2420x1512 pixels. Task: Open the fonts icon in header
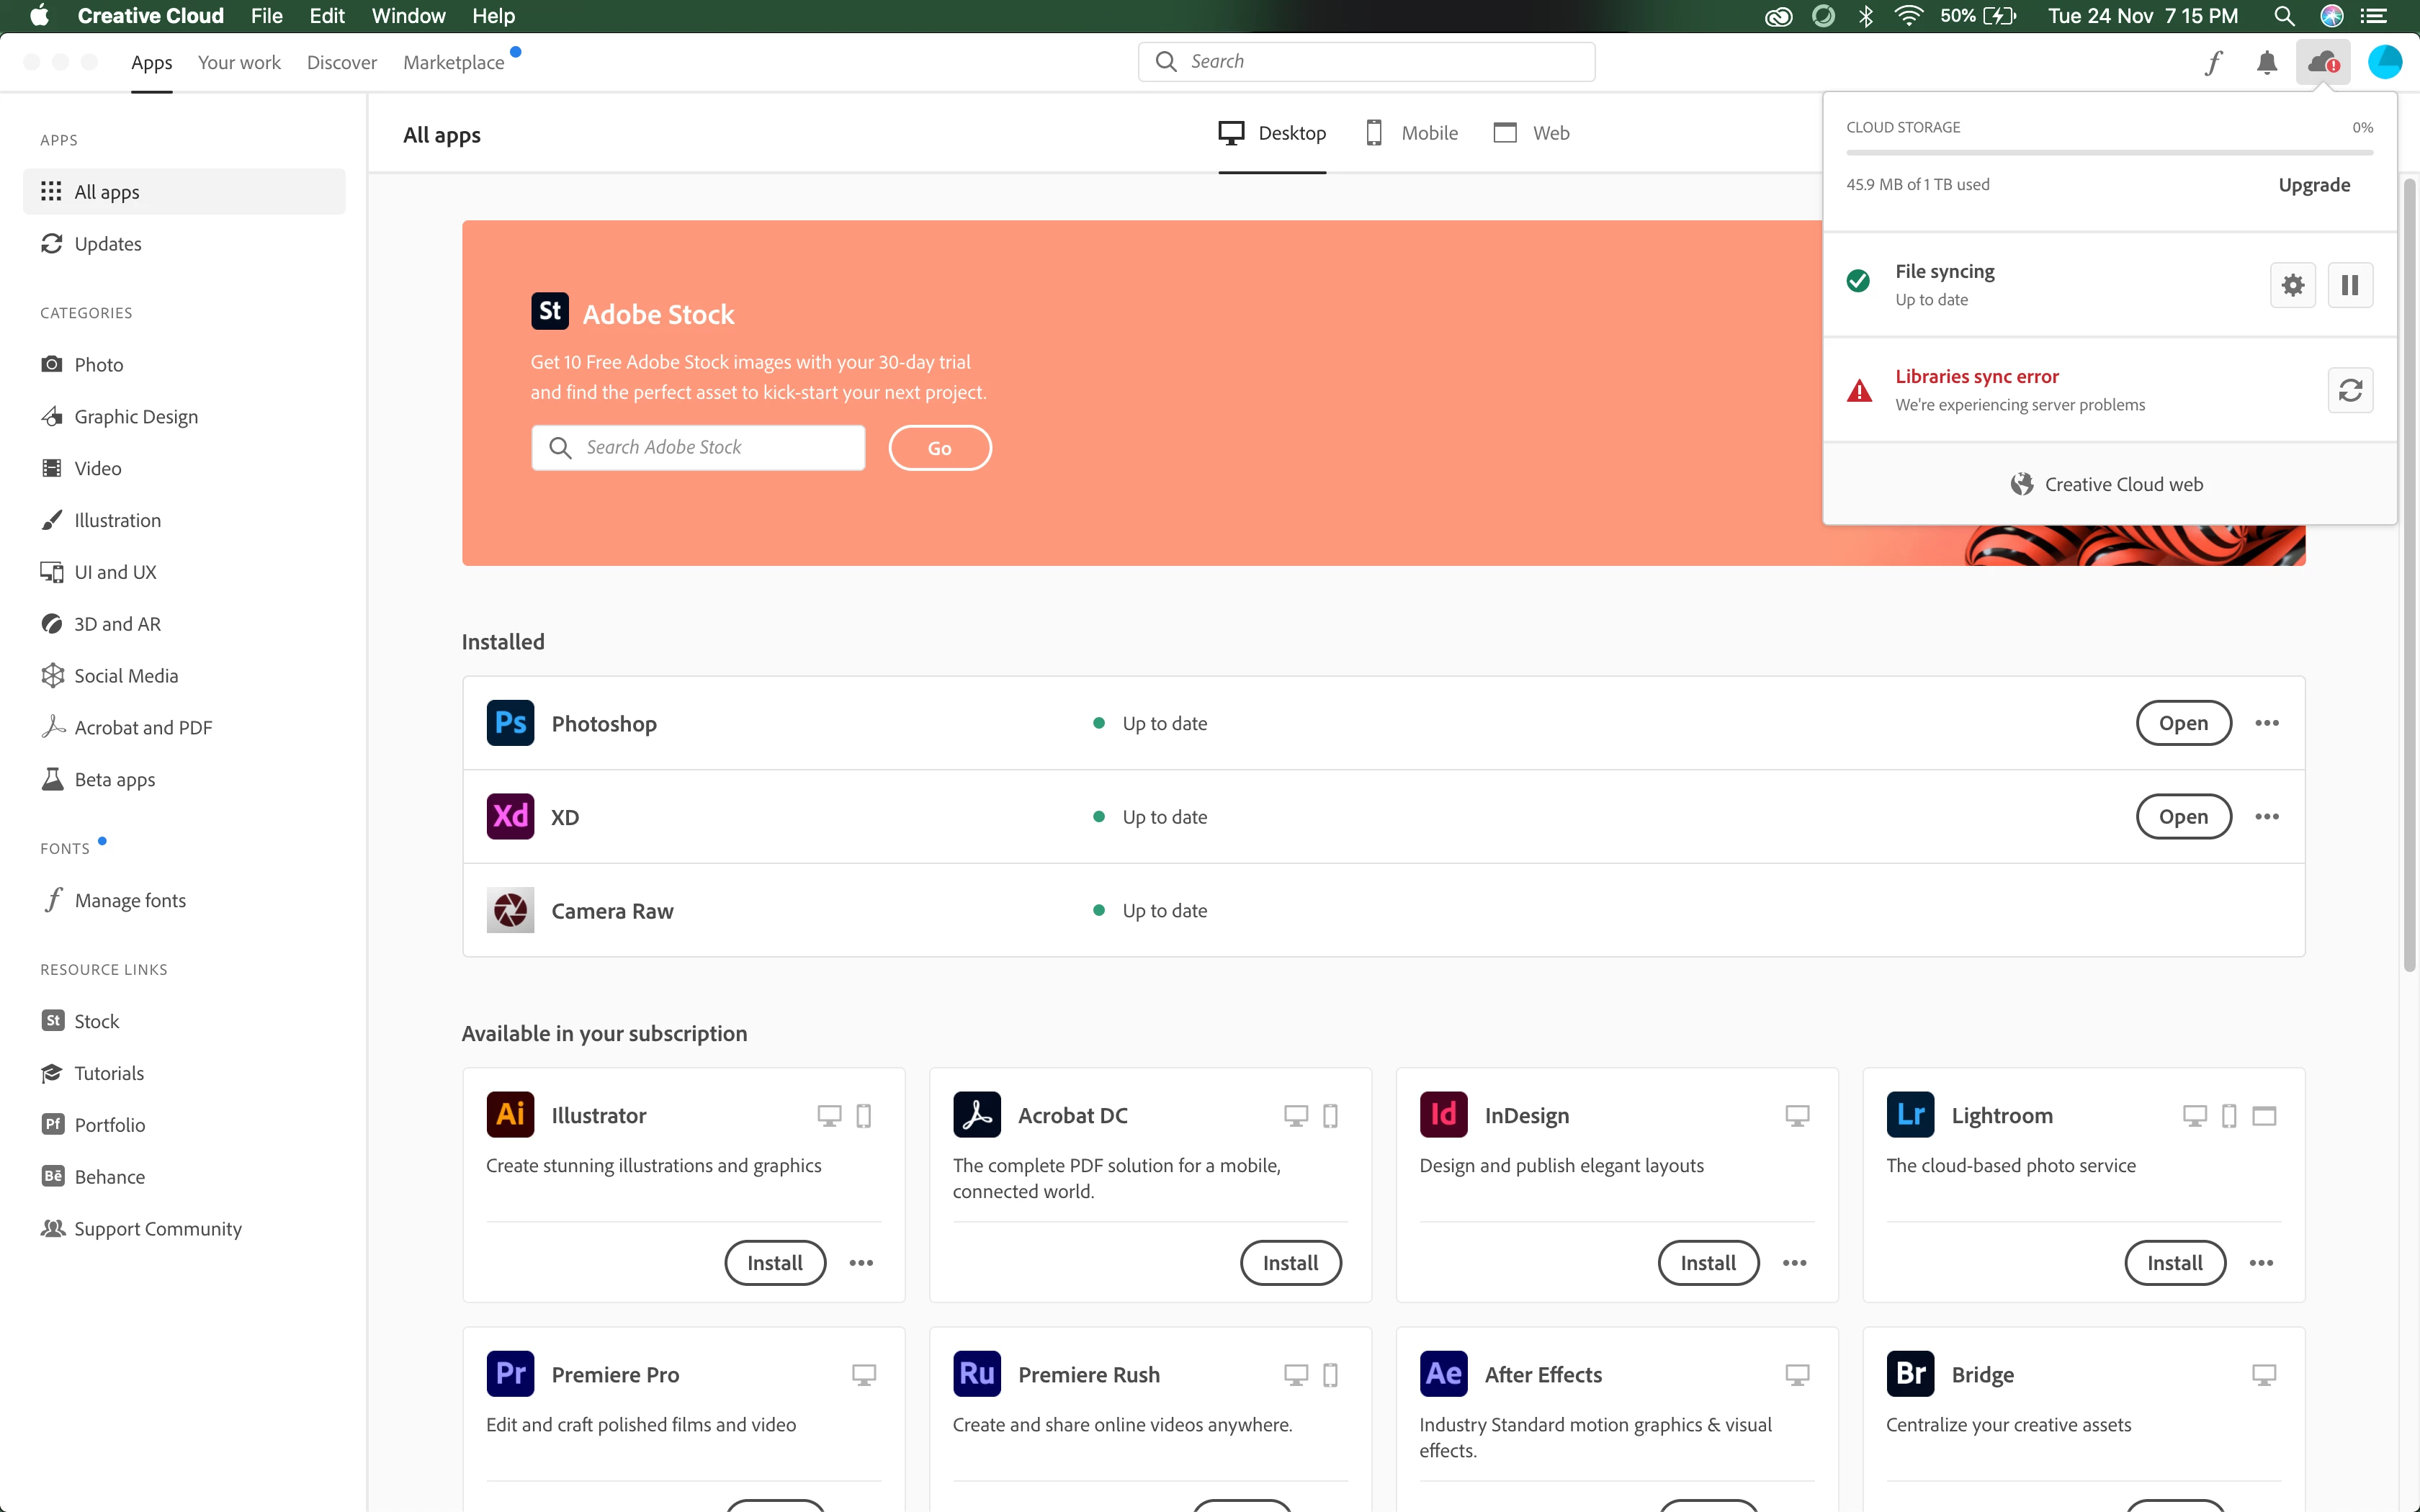point(2213,62)
